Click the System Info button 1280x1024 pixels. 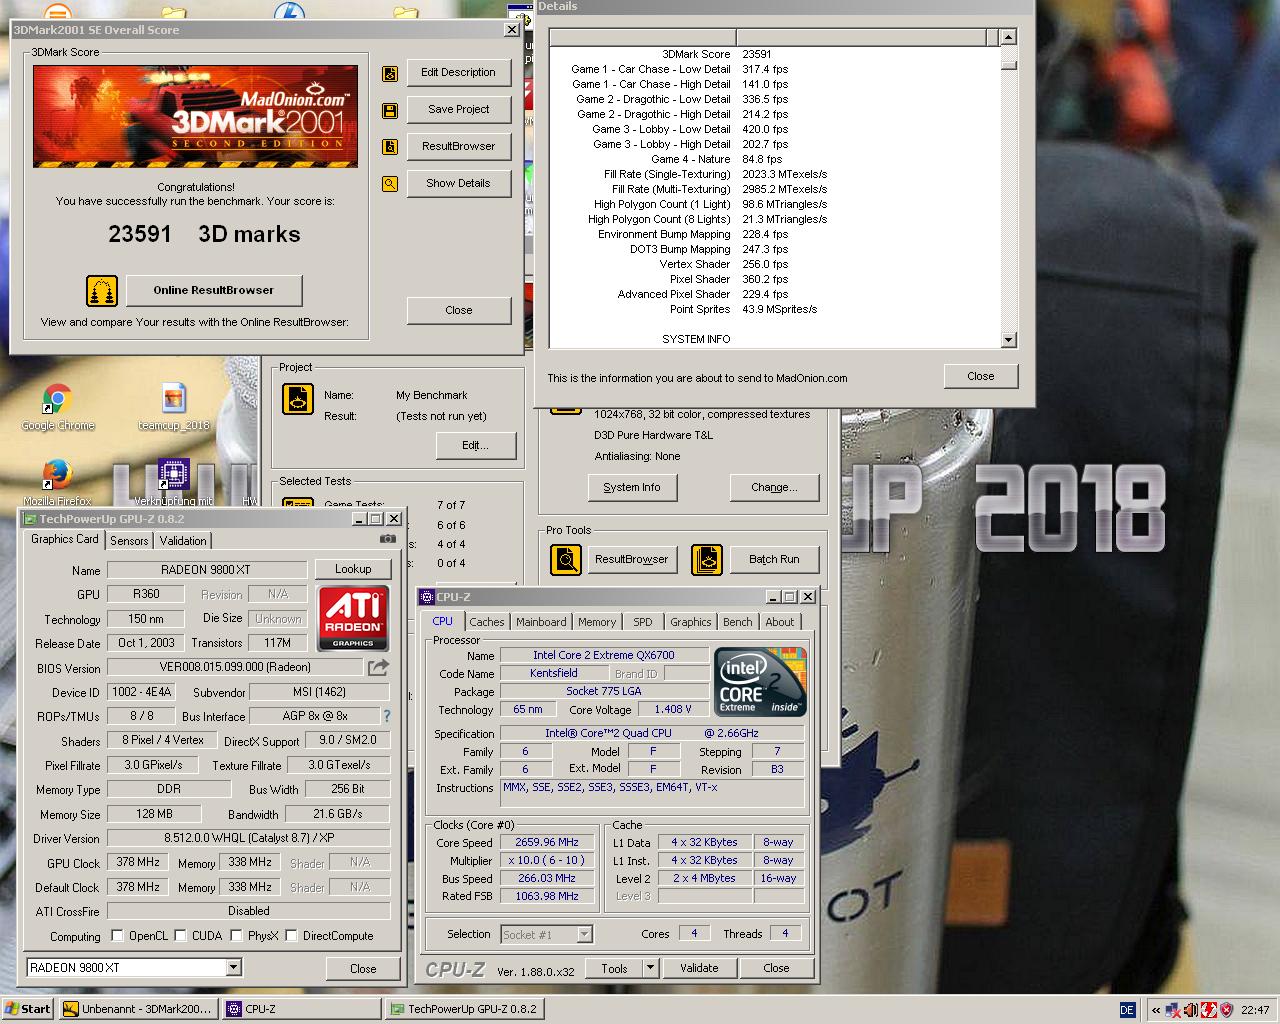(632, 488)
